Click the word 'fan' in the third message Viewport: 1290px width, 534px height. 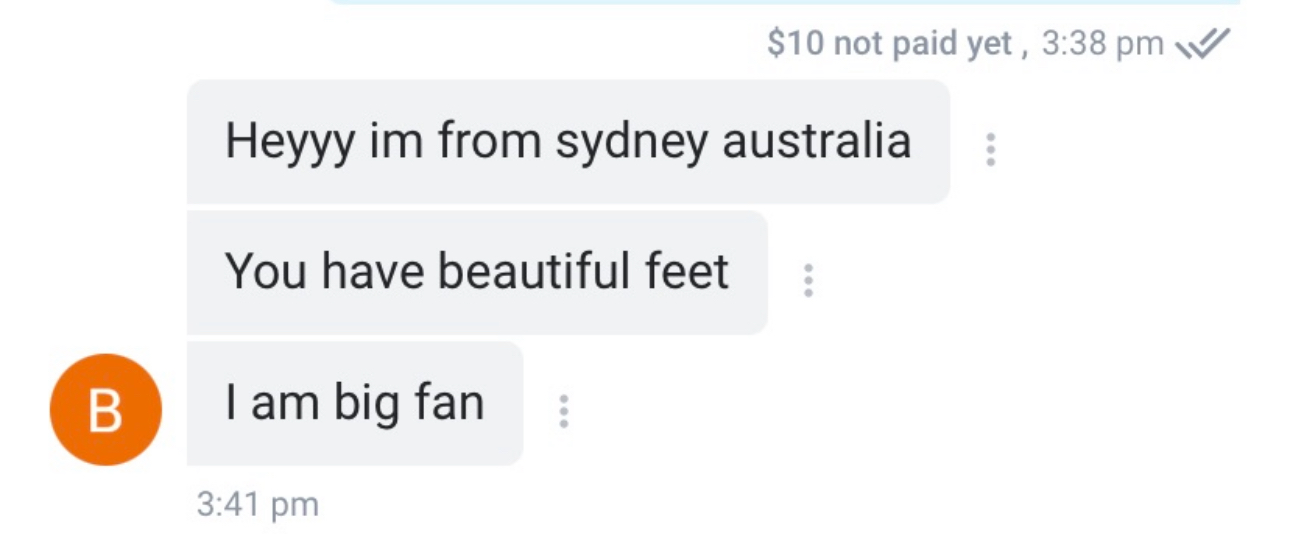coord(448,403)
